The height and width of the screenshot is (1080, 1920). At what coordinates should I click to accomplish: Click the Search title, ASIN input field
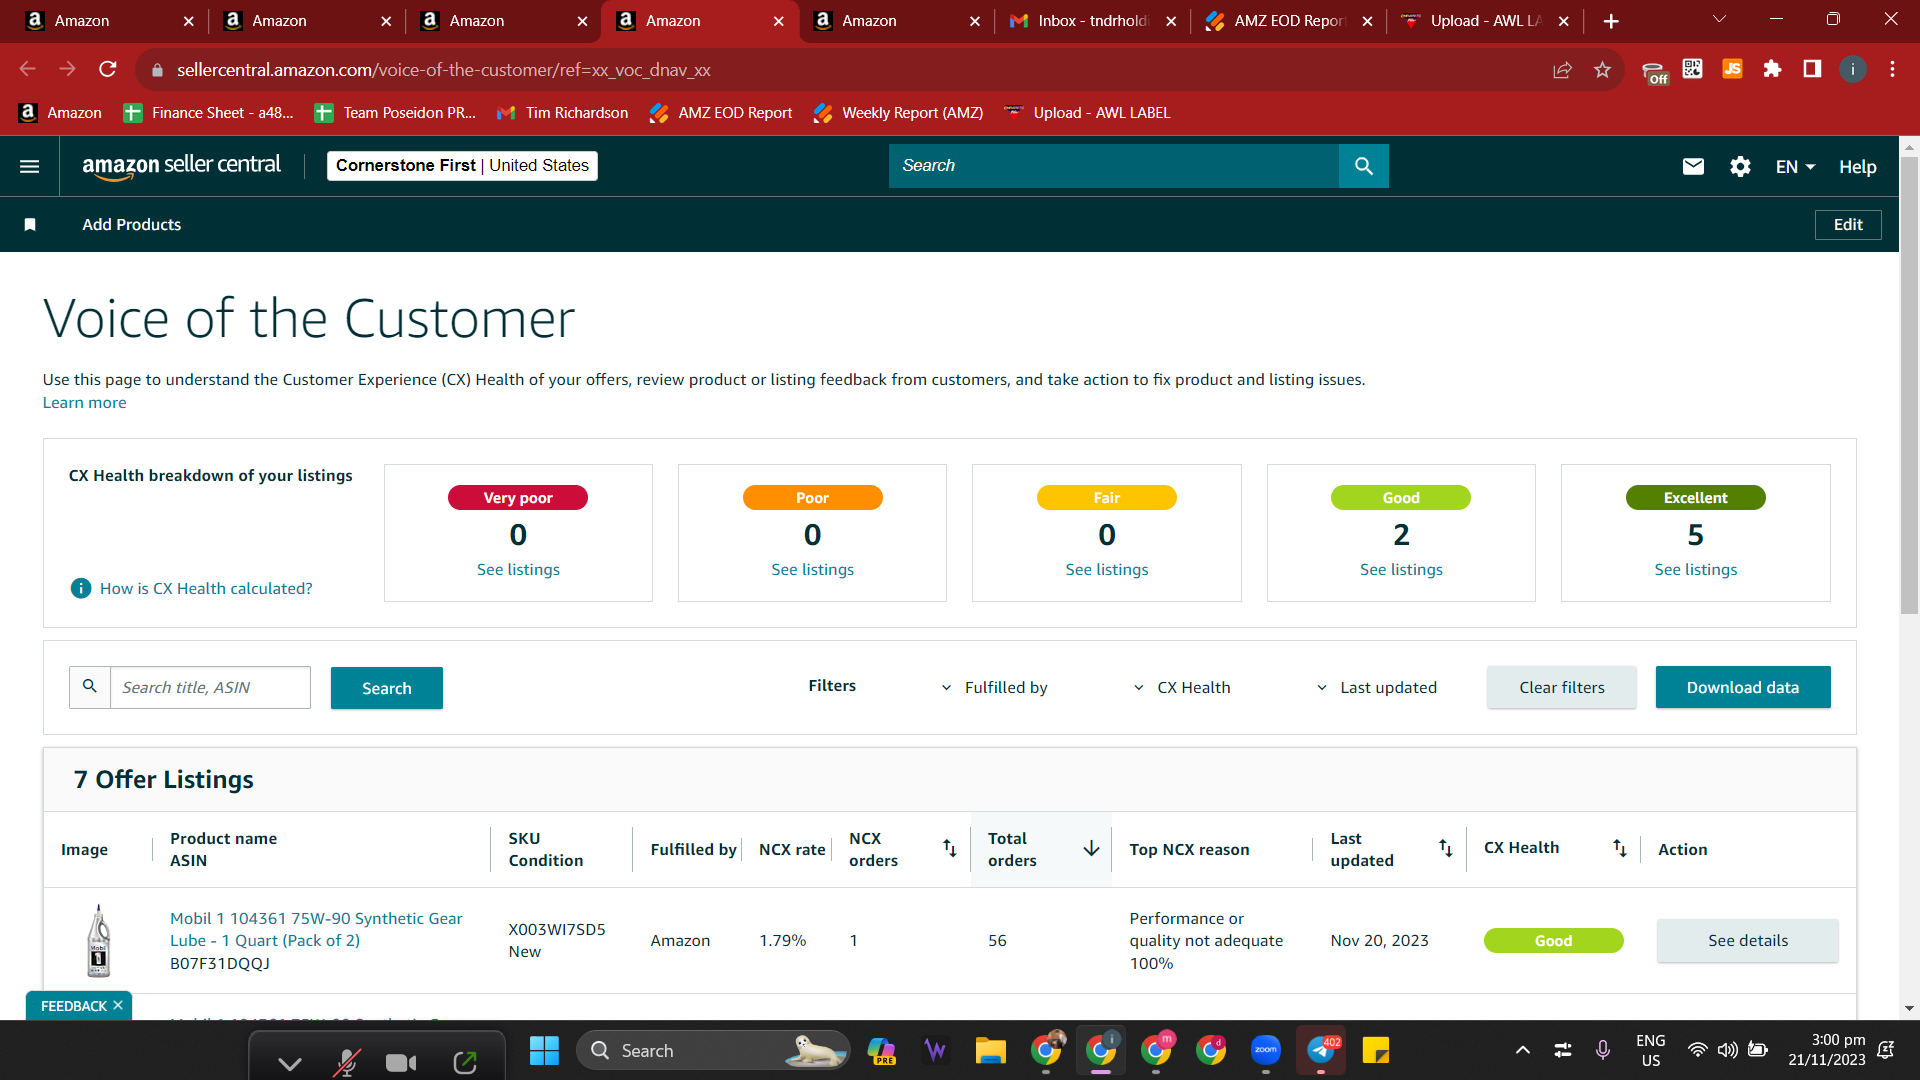pyautogui.click(x=210, y=687)
